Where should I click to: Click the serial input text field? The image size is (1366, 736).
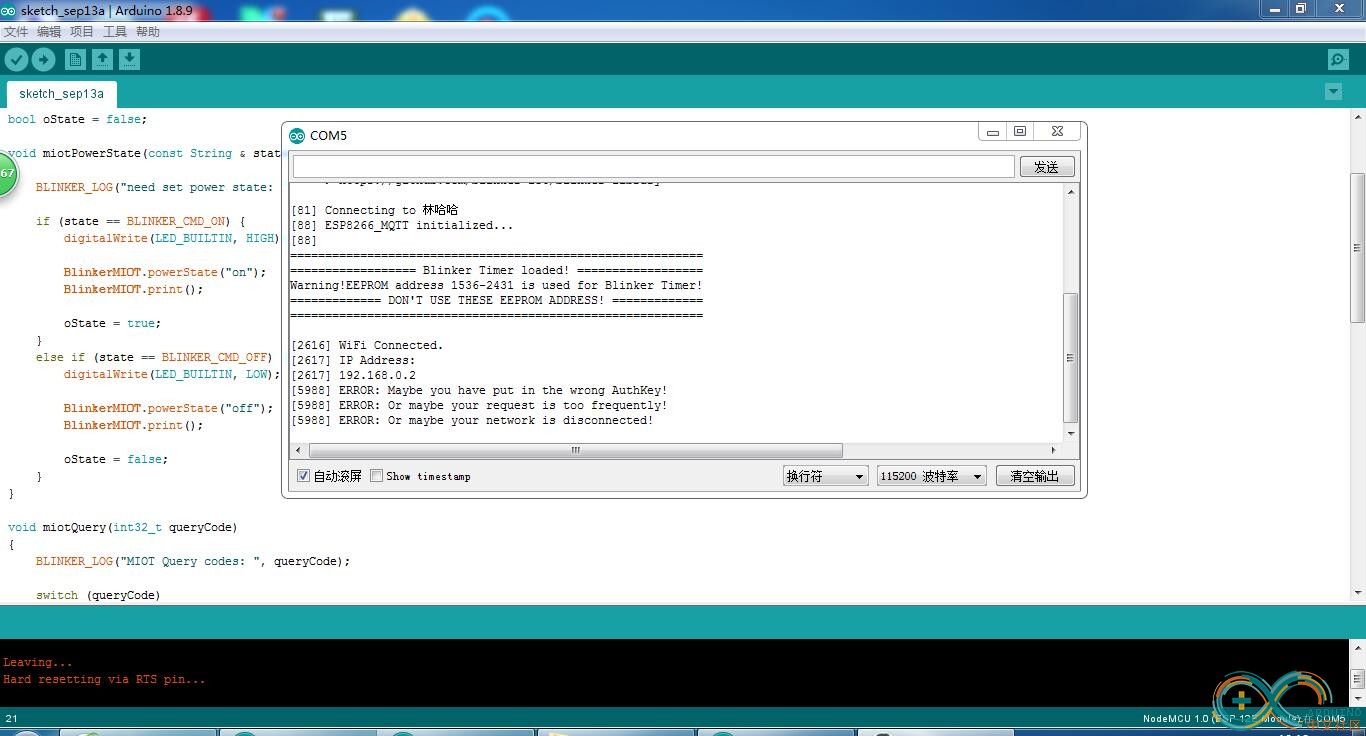[653, 167]
